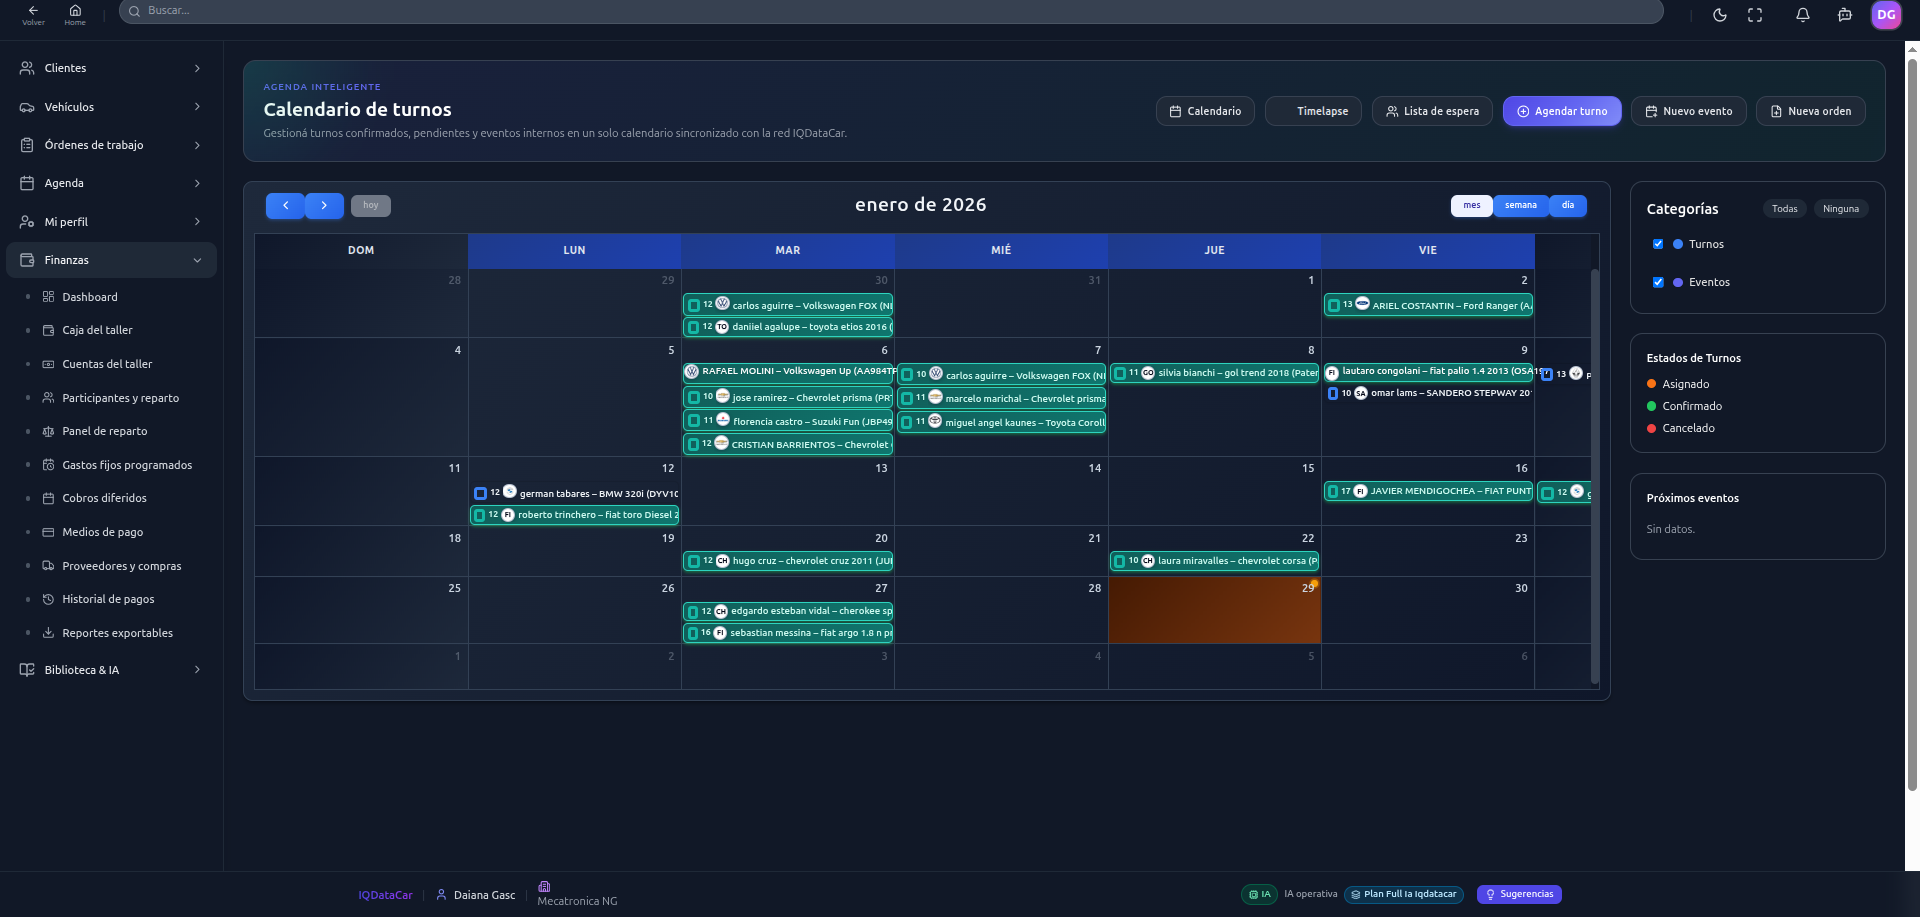Open Lista de espera
1920x917 pixels.
(x=1431, y=111)
